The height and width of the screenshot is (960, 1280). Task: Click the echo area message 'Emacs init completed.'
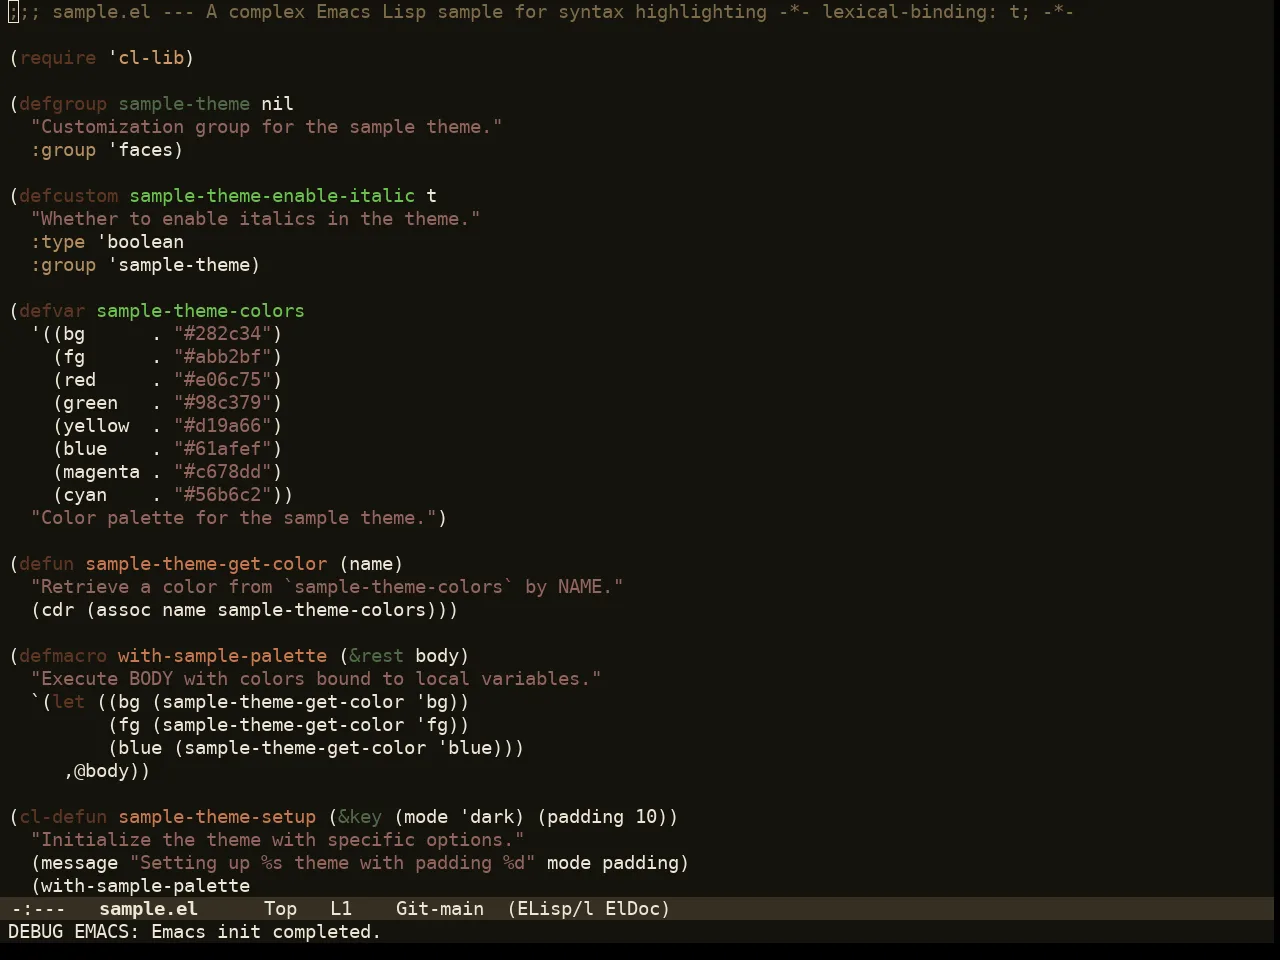click(266, 932)
